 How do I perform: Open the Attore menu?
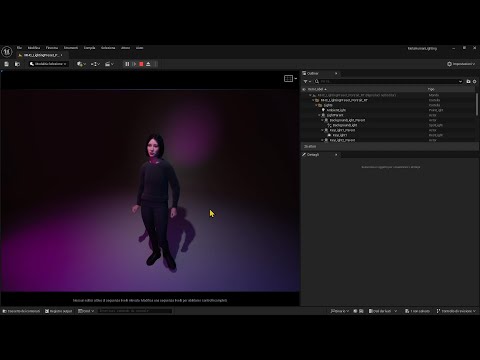point(125,48)
